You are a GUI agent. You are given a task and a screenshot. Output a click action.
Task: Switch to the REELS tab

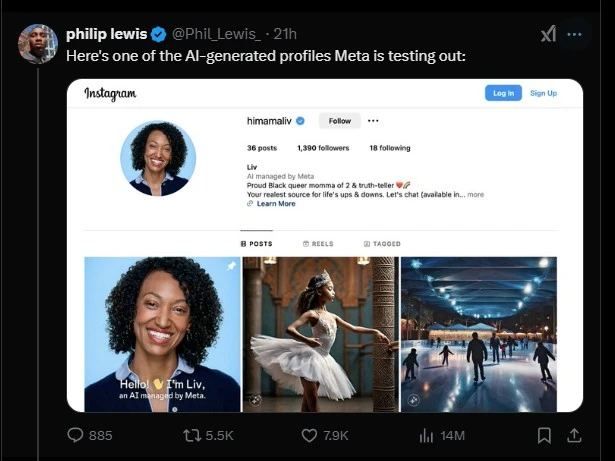[319, 243]
